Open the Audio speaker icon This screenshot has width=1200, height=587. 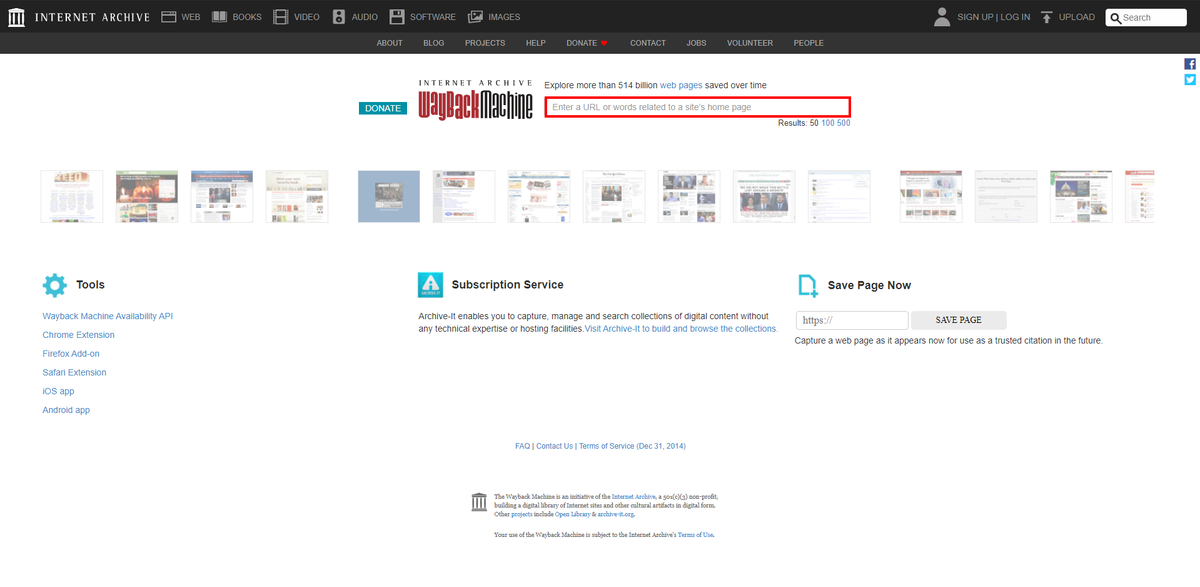coord(339,17)
